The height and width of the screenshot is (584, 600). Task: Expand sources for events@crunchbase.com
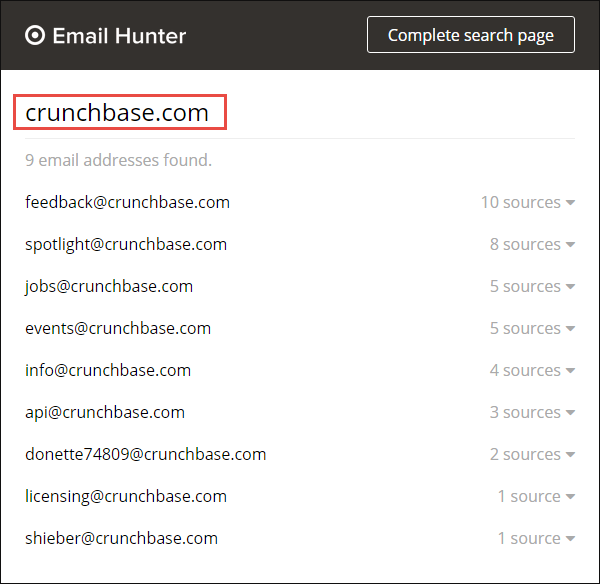tap(531, 328)
